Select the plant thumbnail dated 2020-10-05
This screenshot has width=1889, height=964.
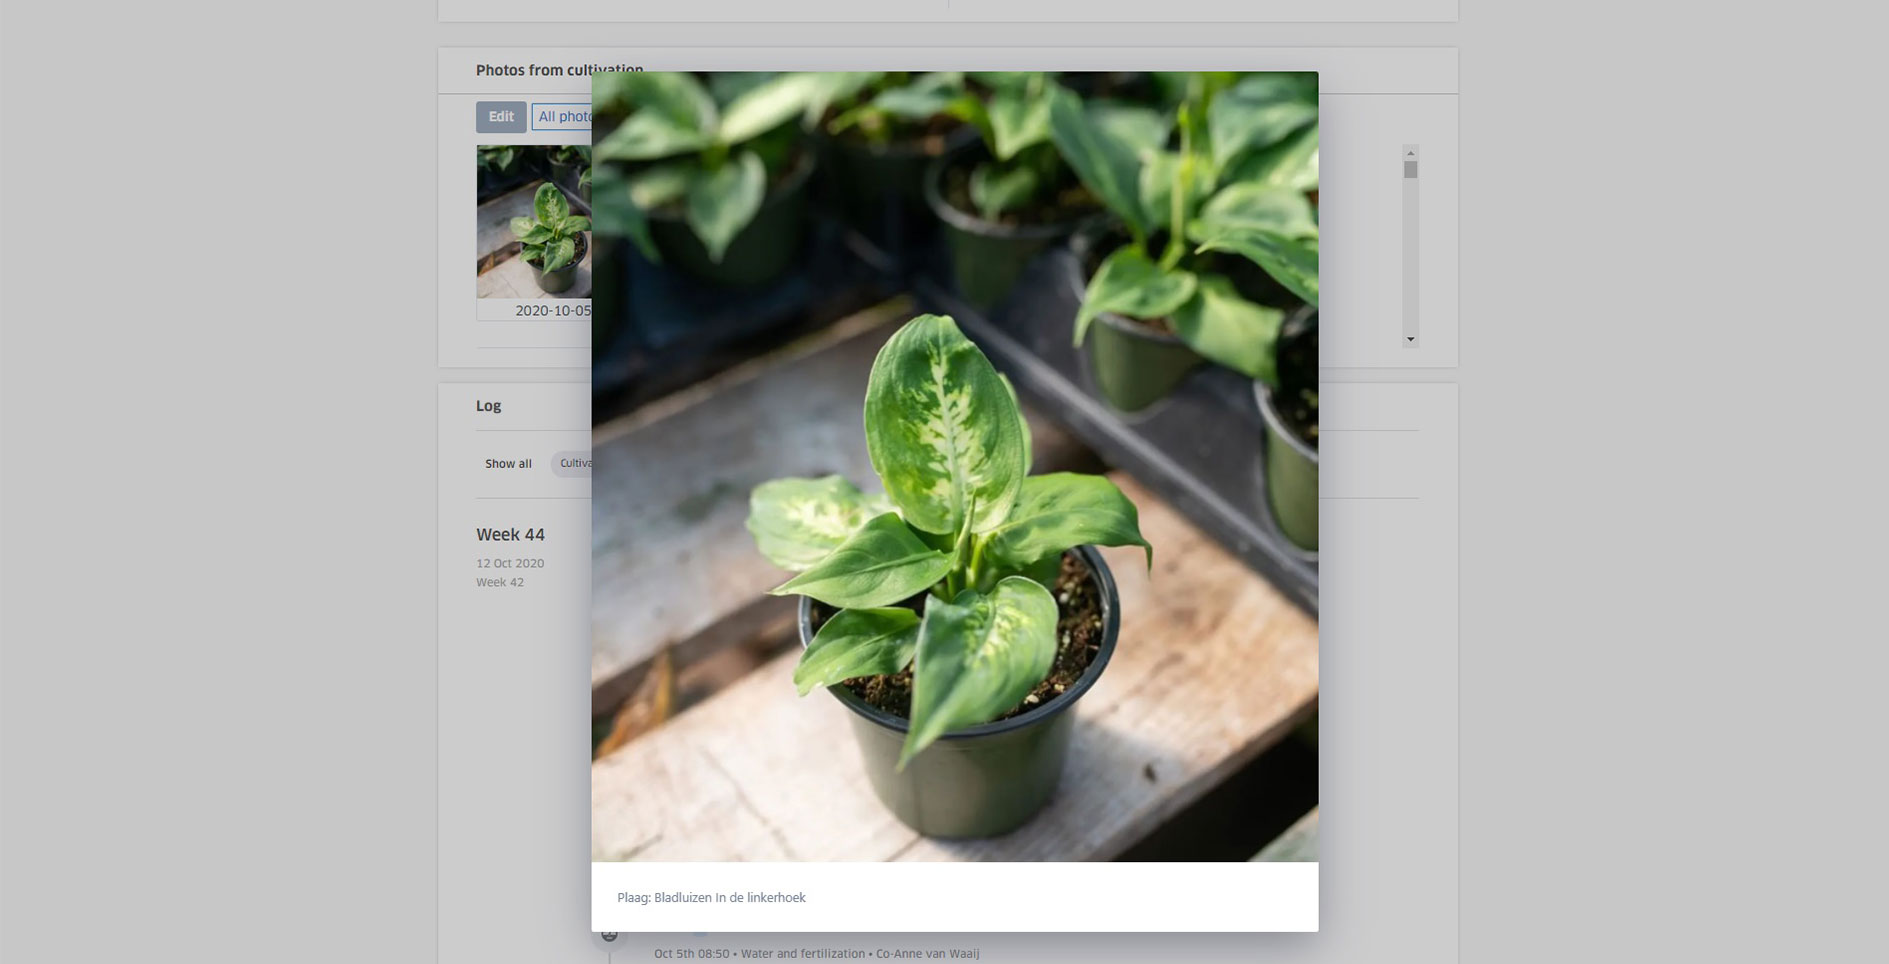534,221
